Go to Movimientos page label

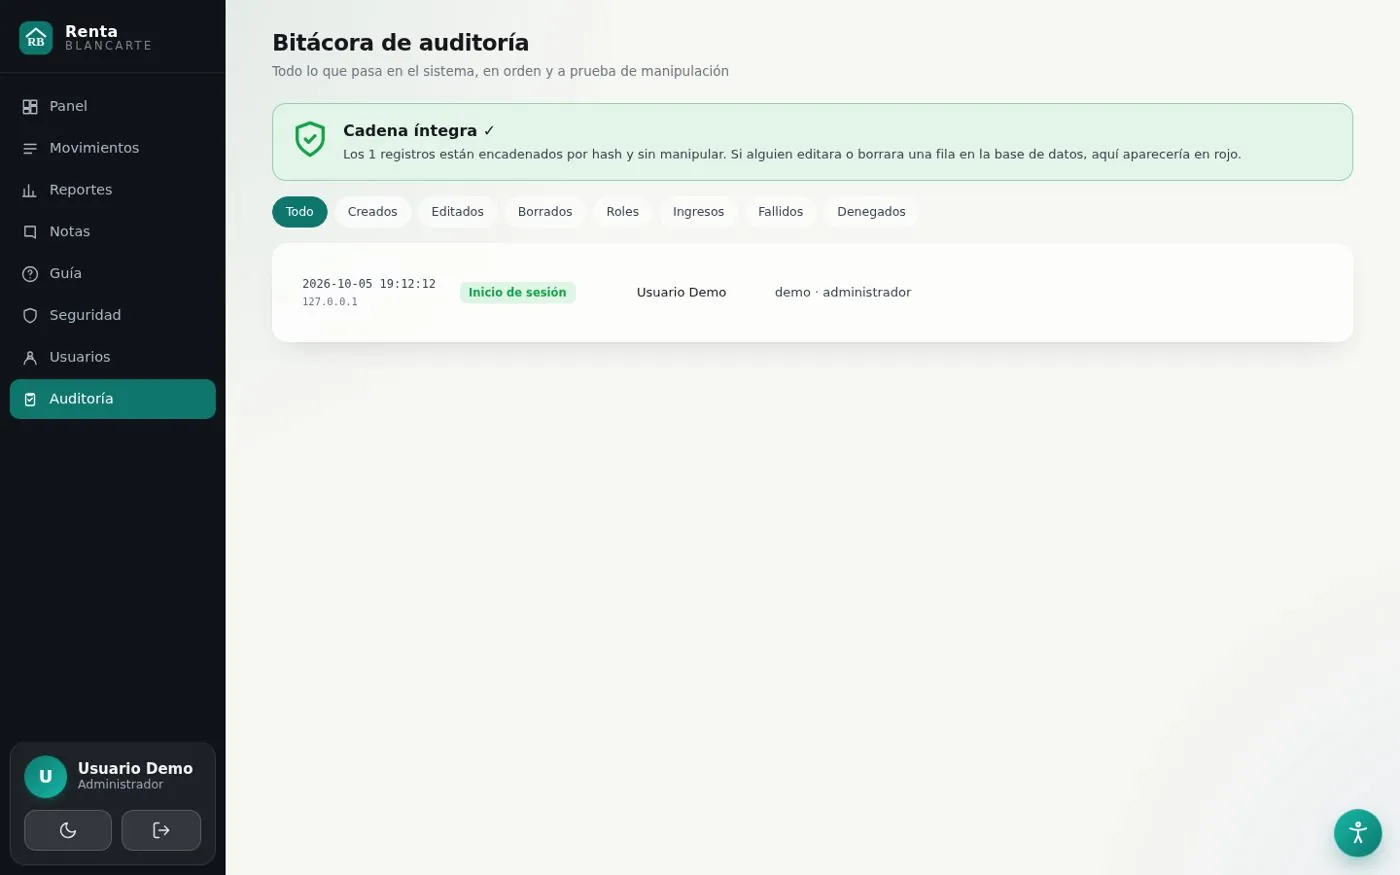pyautogui.click(x=94, y=148)
